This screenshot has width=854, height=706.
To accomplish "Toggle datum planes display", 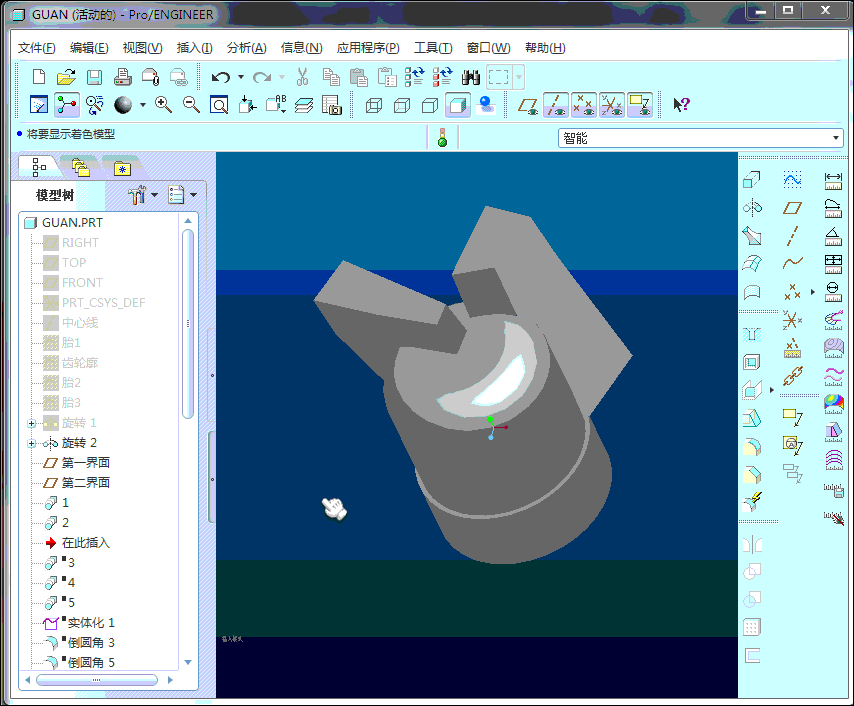I will click(528, 105).
